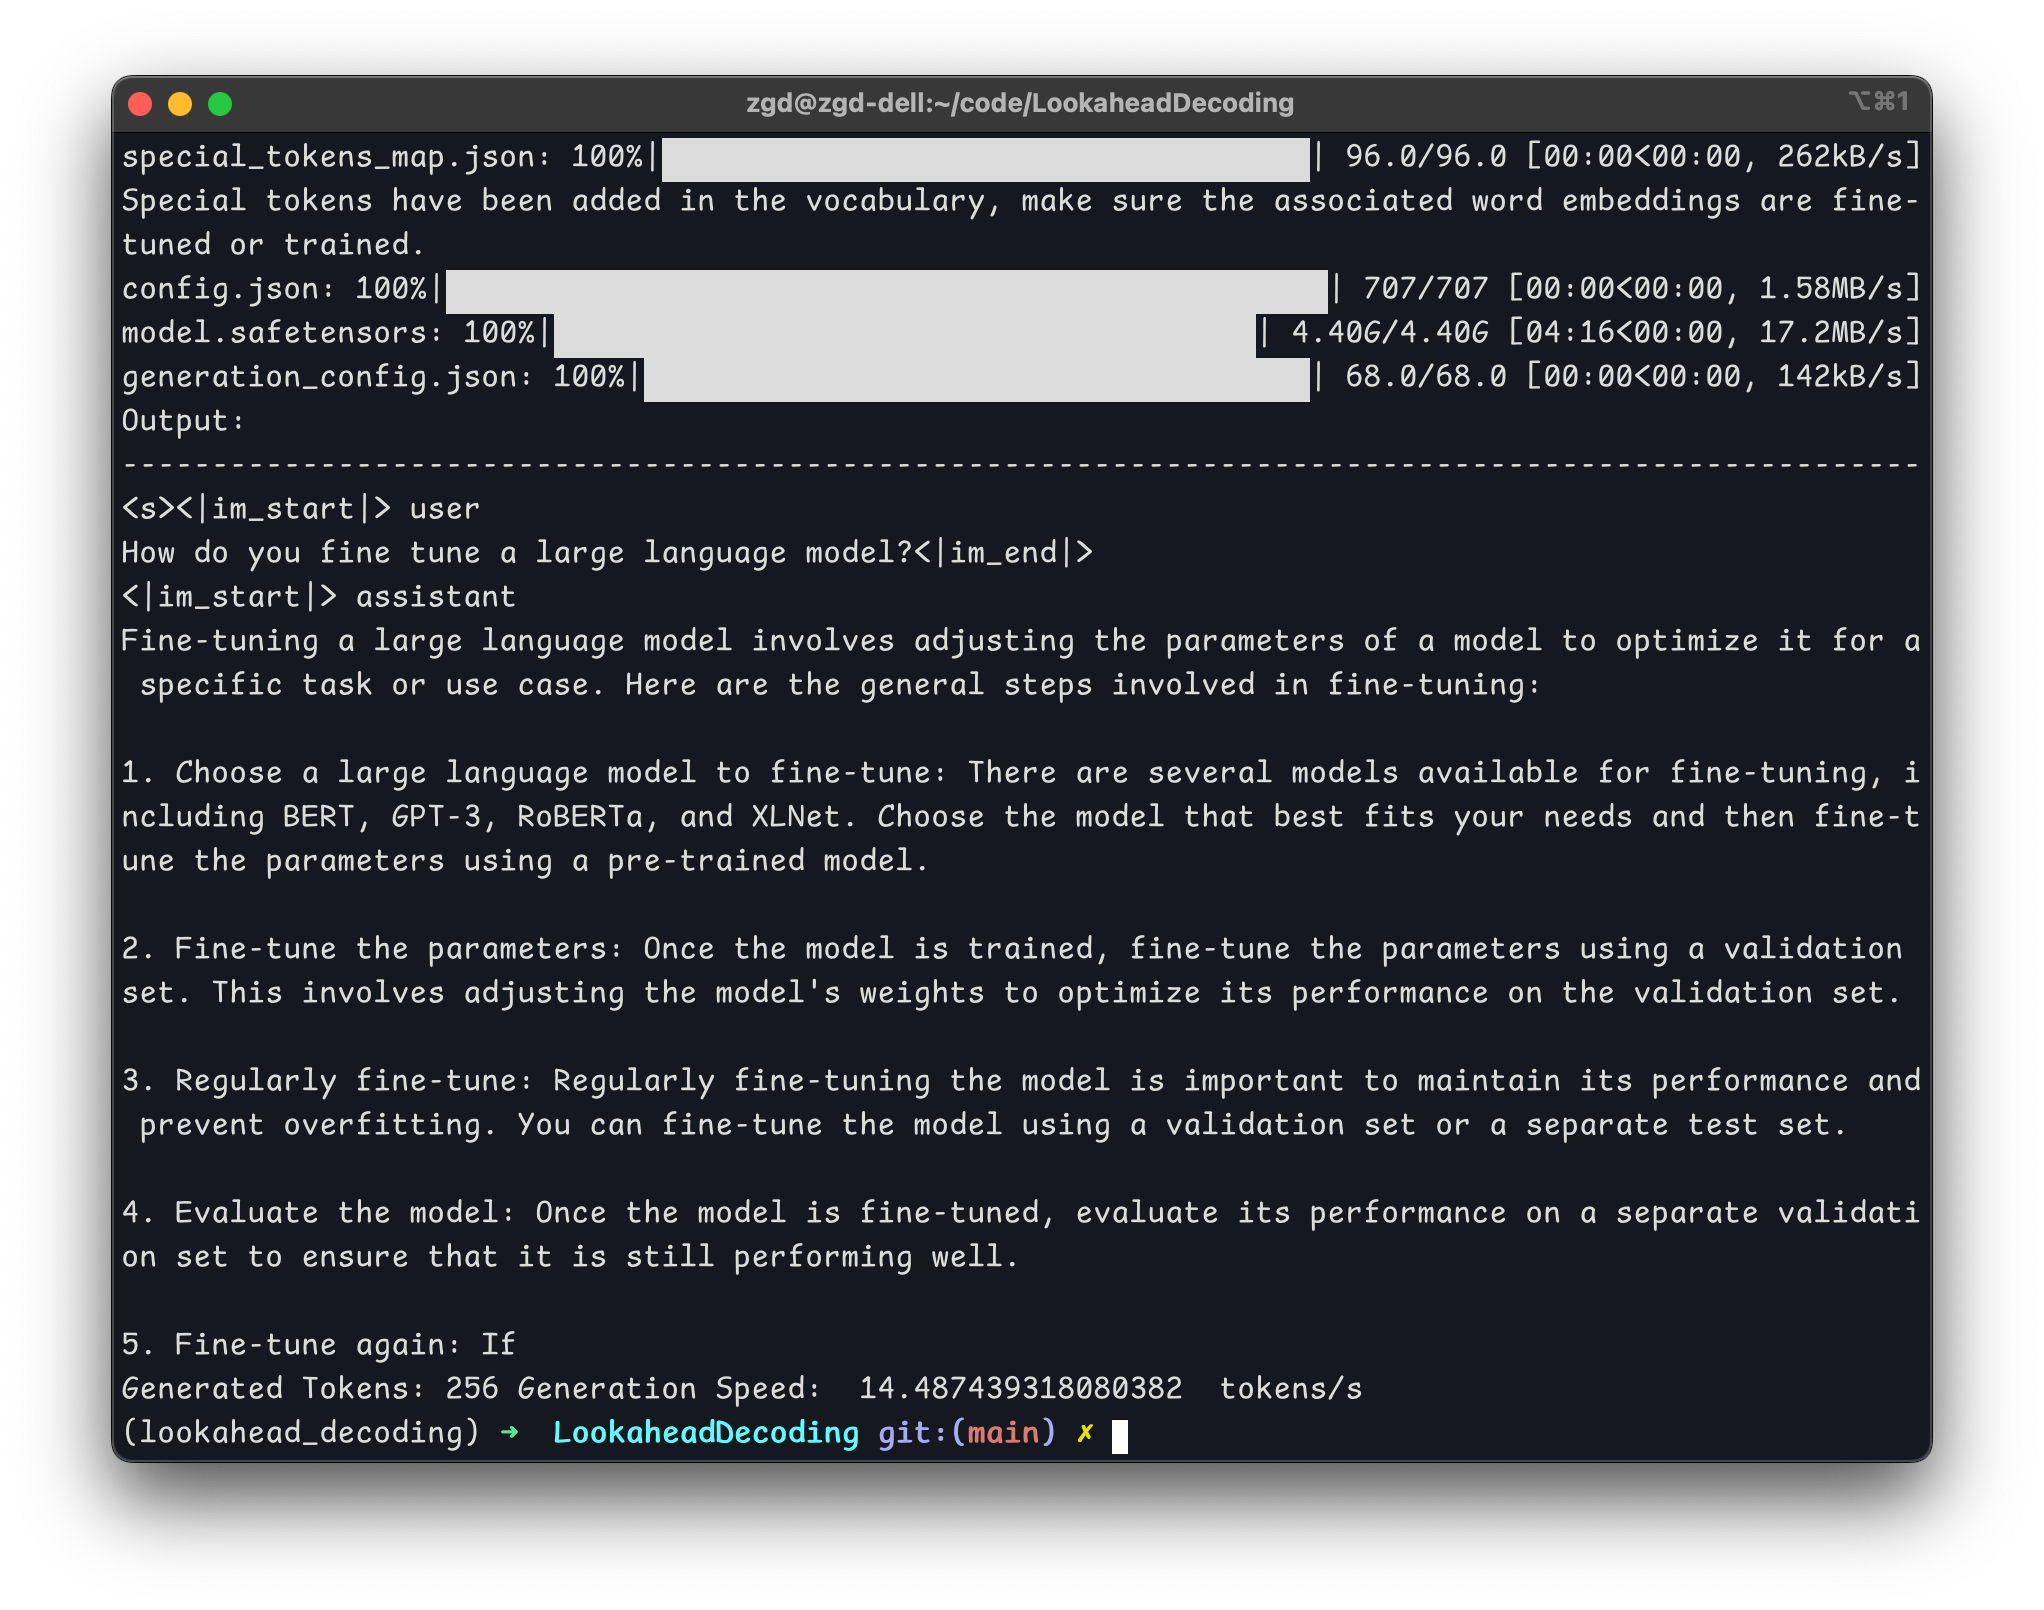This screenshot has height=1610, width=2044.
Task: Click '96.0/96.0' size value
Action: (x=1425, y=157)
